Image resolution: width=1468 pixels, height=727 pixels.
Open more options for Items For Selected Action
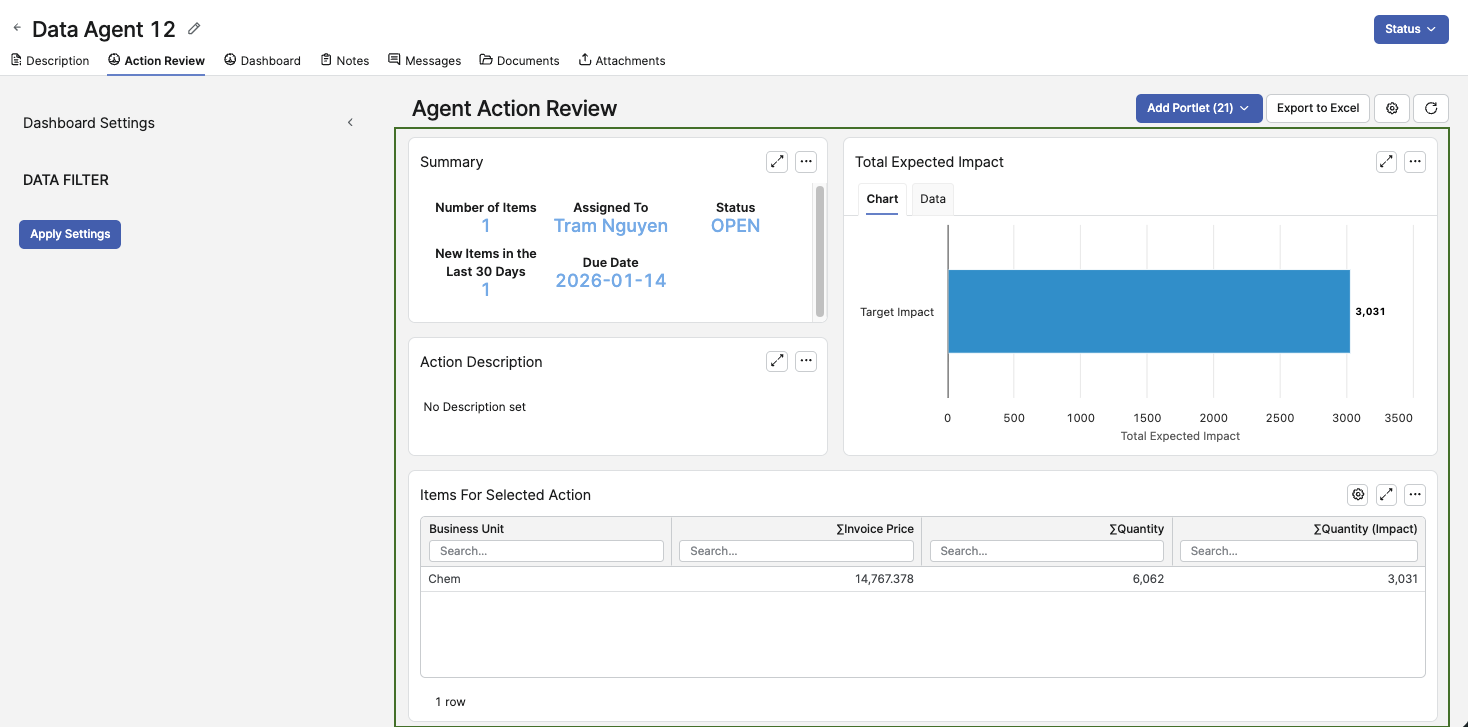[1414, 494]
